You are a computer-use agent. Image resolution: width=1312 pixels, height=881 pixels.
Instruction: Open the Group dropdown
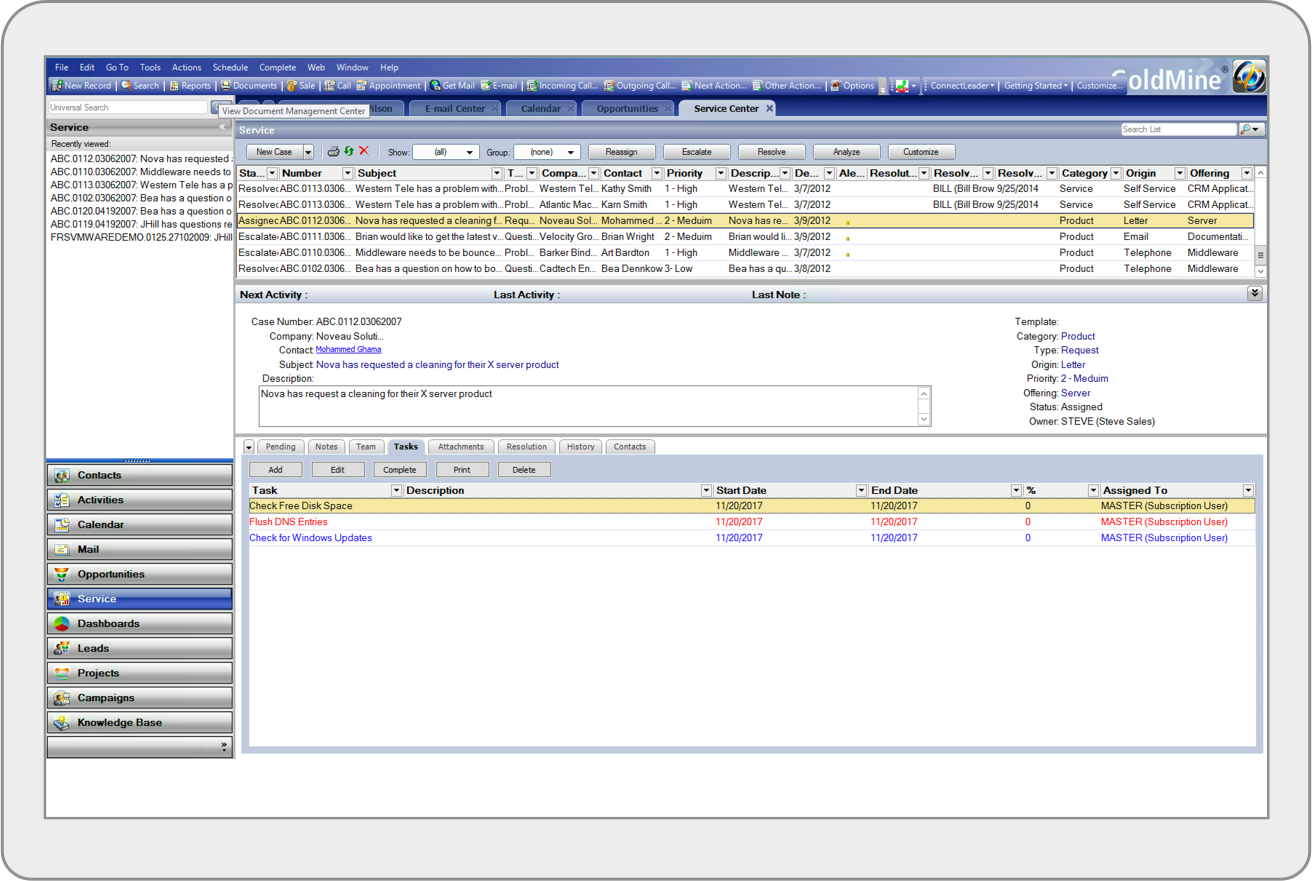[x=547, y=152]
